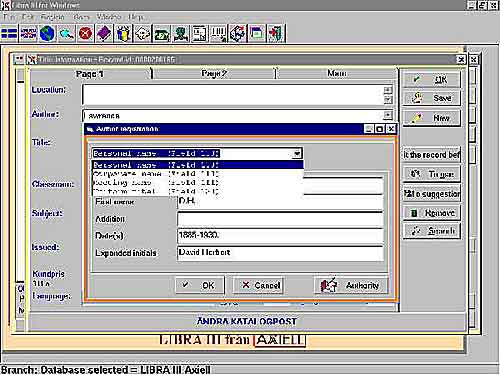Image resolution: width=500 pixels, height=375 pixels.
Task: Click the blue and yellow bucket icon
Action: (x=123, y=34)
